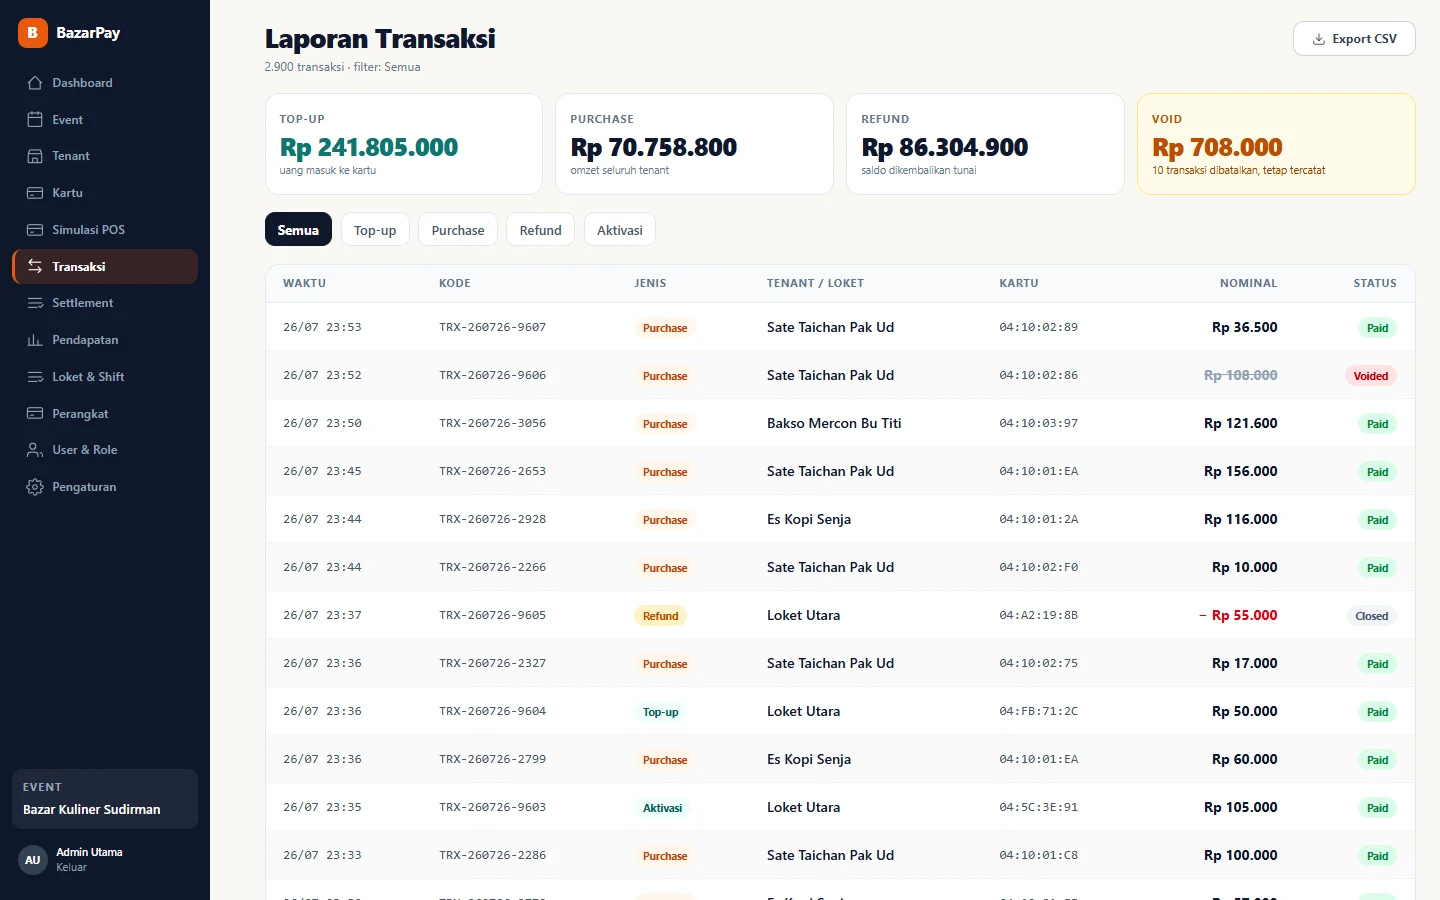Click the Keluar logout link
Screen dimensions: 1440x900
71,867
